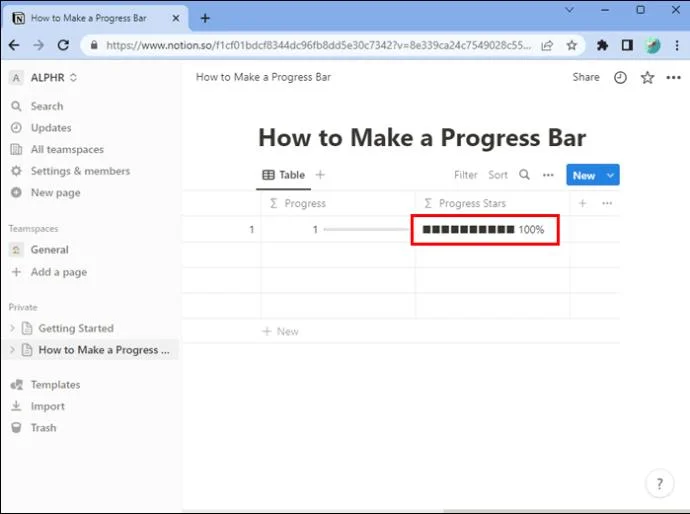This screenshot has width=690, height=514.
Task: Share this page from address bar
Action: coord(547,45)
